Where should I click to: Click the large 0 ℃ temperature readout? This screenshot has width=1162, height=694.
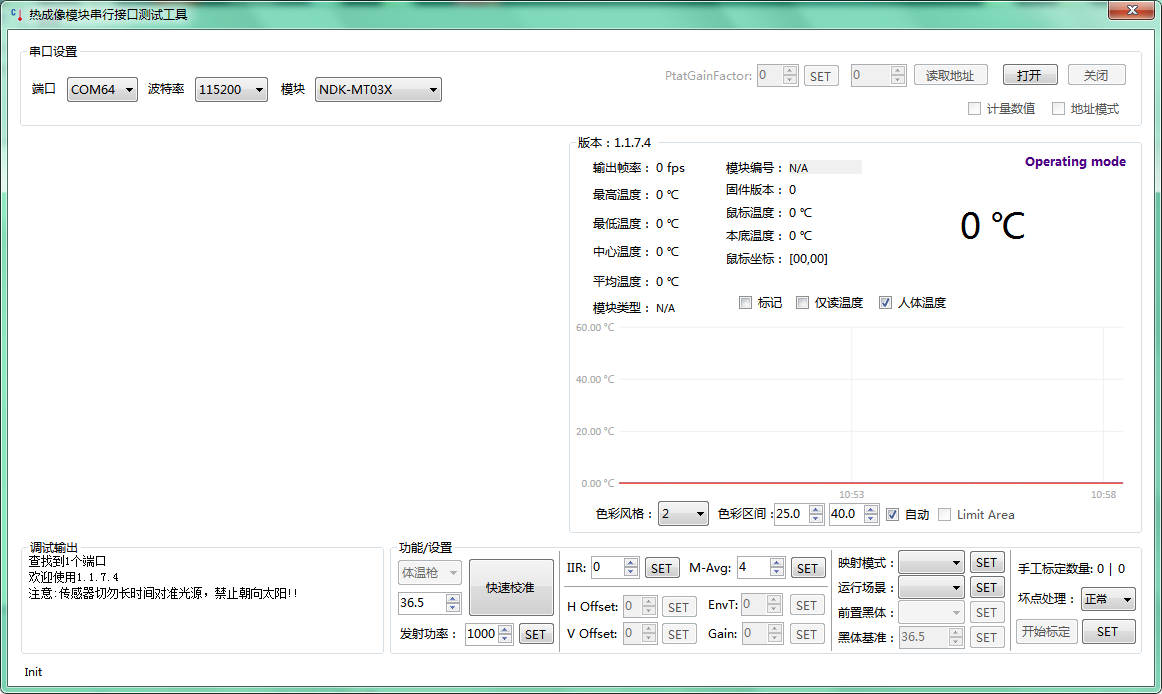coord(993,225)
